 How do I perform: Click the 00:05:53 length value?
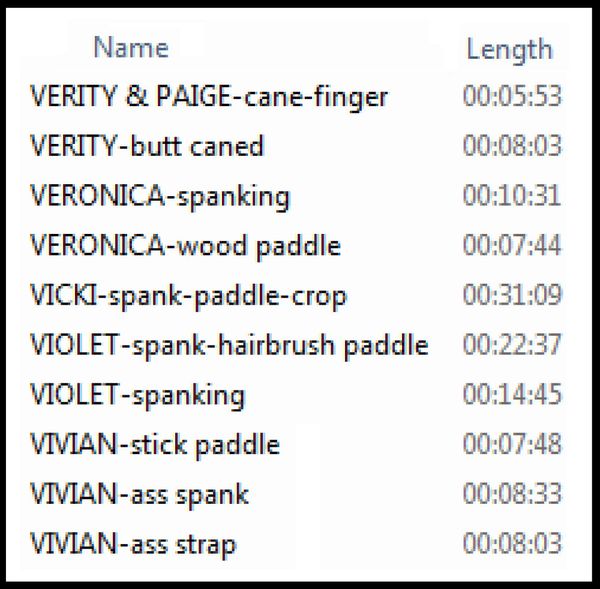tap(512, 96)
